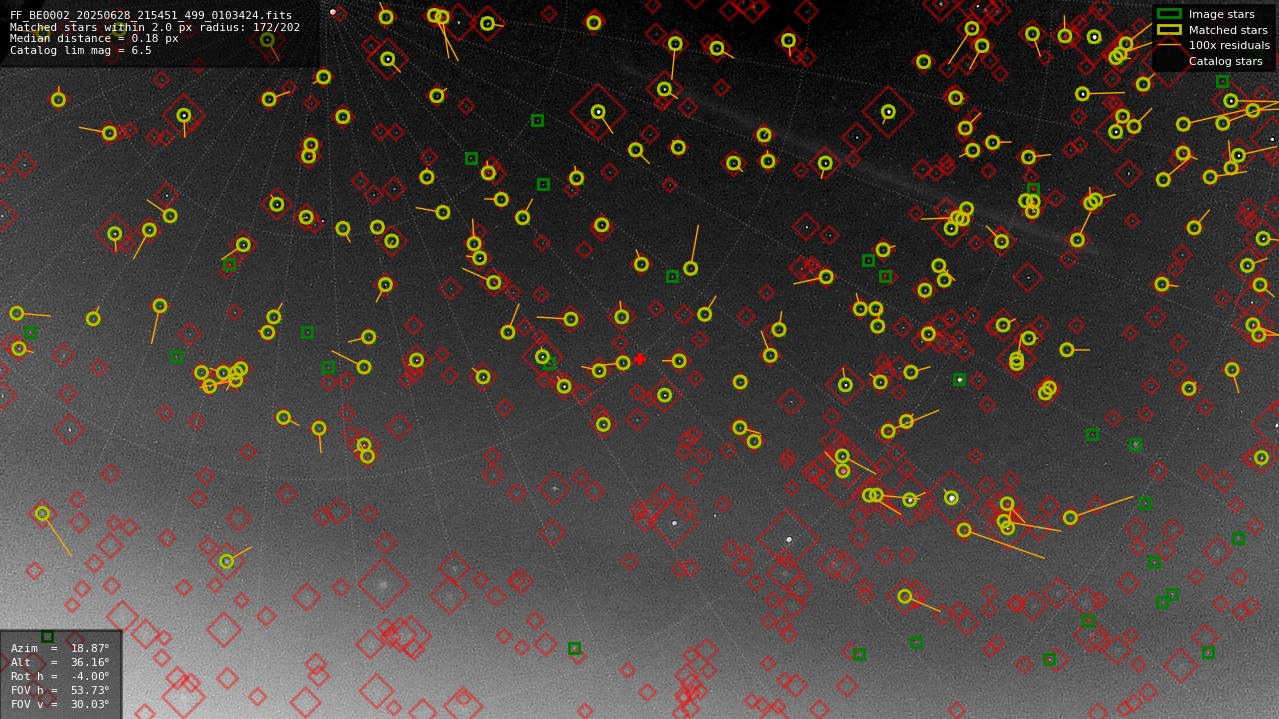Click the green Image stars legend swatch
The height and width of the screenshot is (719, 1279).
(x=1168, y=14)
